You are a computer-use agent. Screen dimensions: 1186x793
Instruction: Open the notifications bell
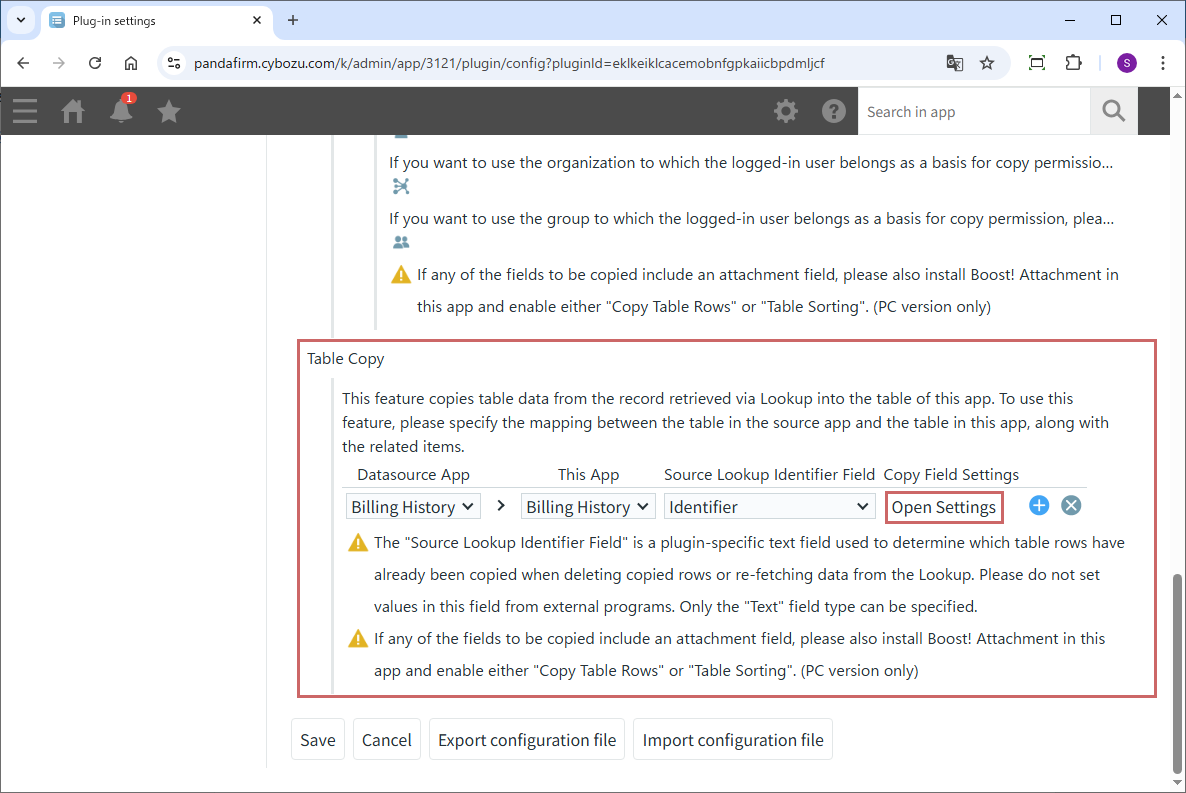coord(121,111)
